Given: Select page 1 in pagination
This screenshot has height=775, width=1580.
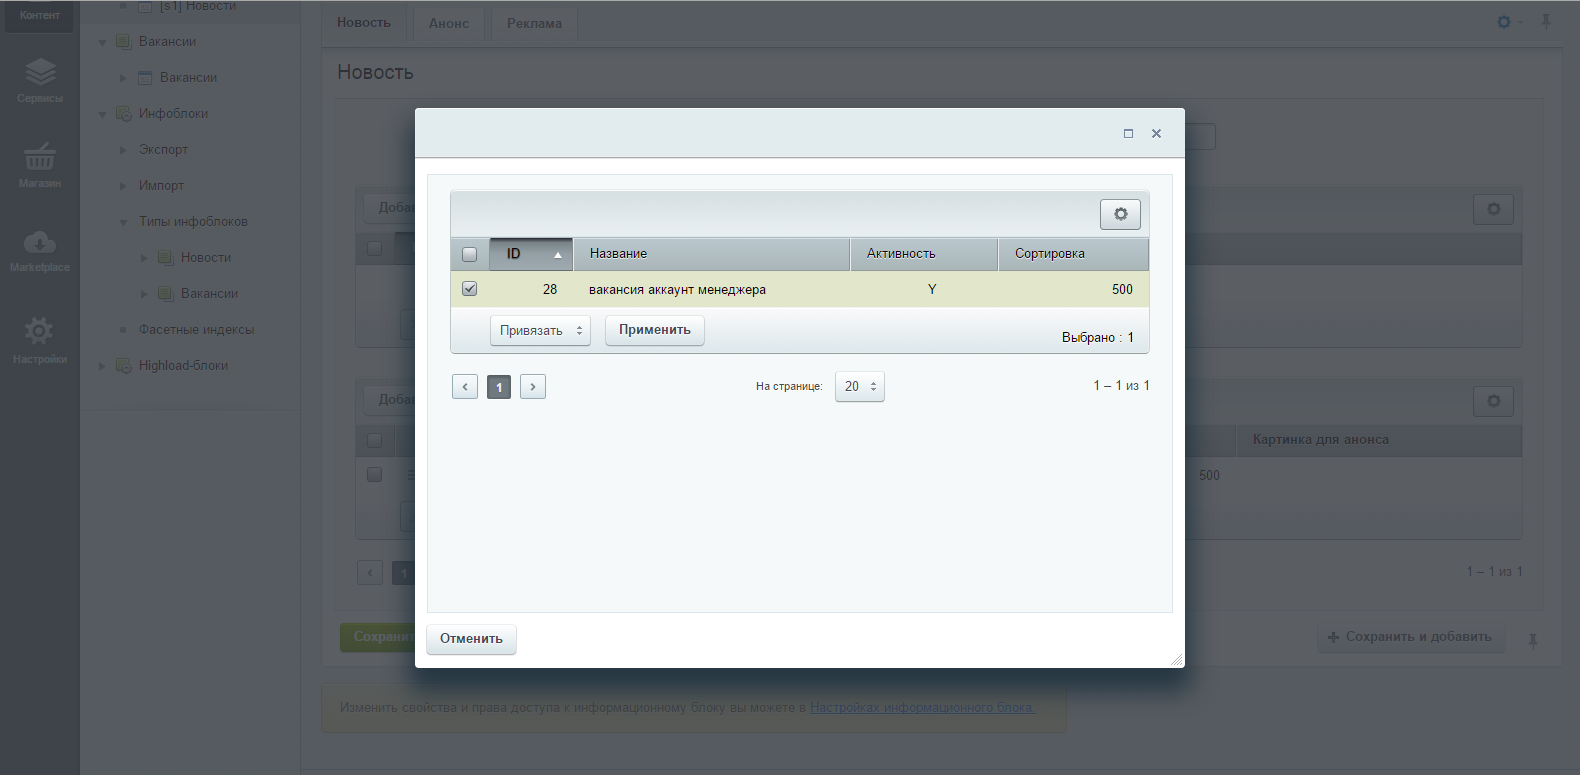Looking at the screenshot, I should [x=499, y=387].
